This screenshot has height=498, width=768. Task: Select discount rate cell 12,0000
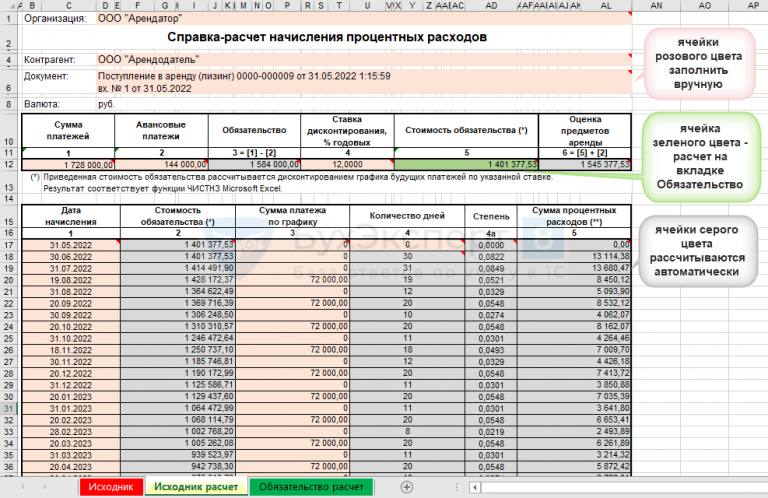click(347, 165)
